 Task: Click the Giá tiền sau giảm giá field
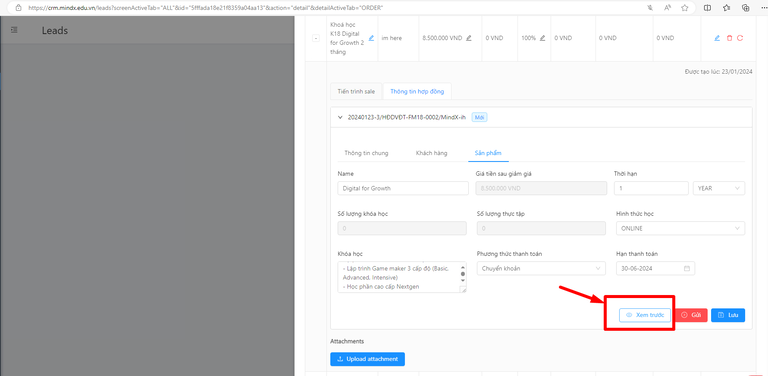point(541,188)
